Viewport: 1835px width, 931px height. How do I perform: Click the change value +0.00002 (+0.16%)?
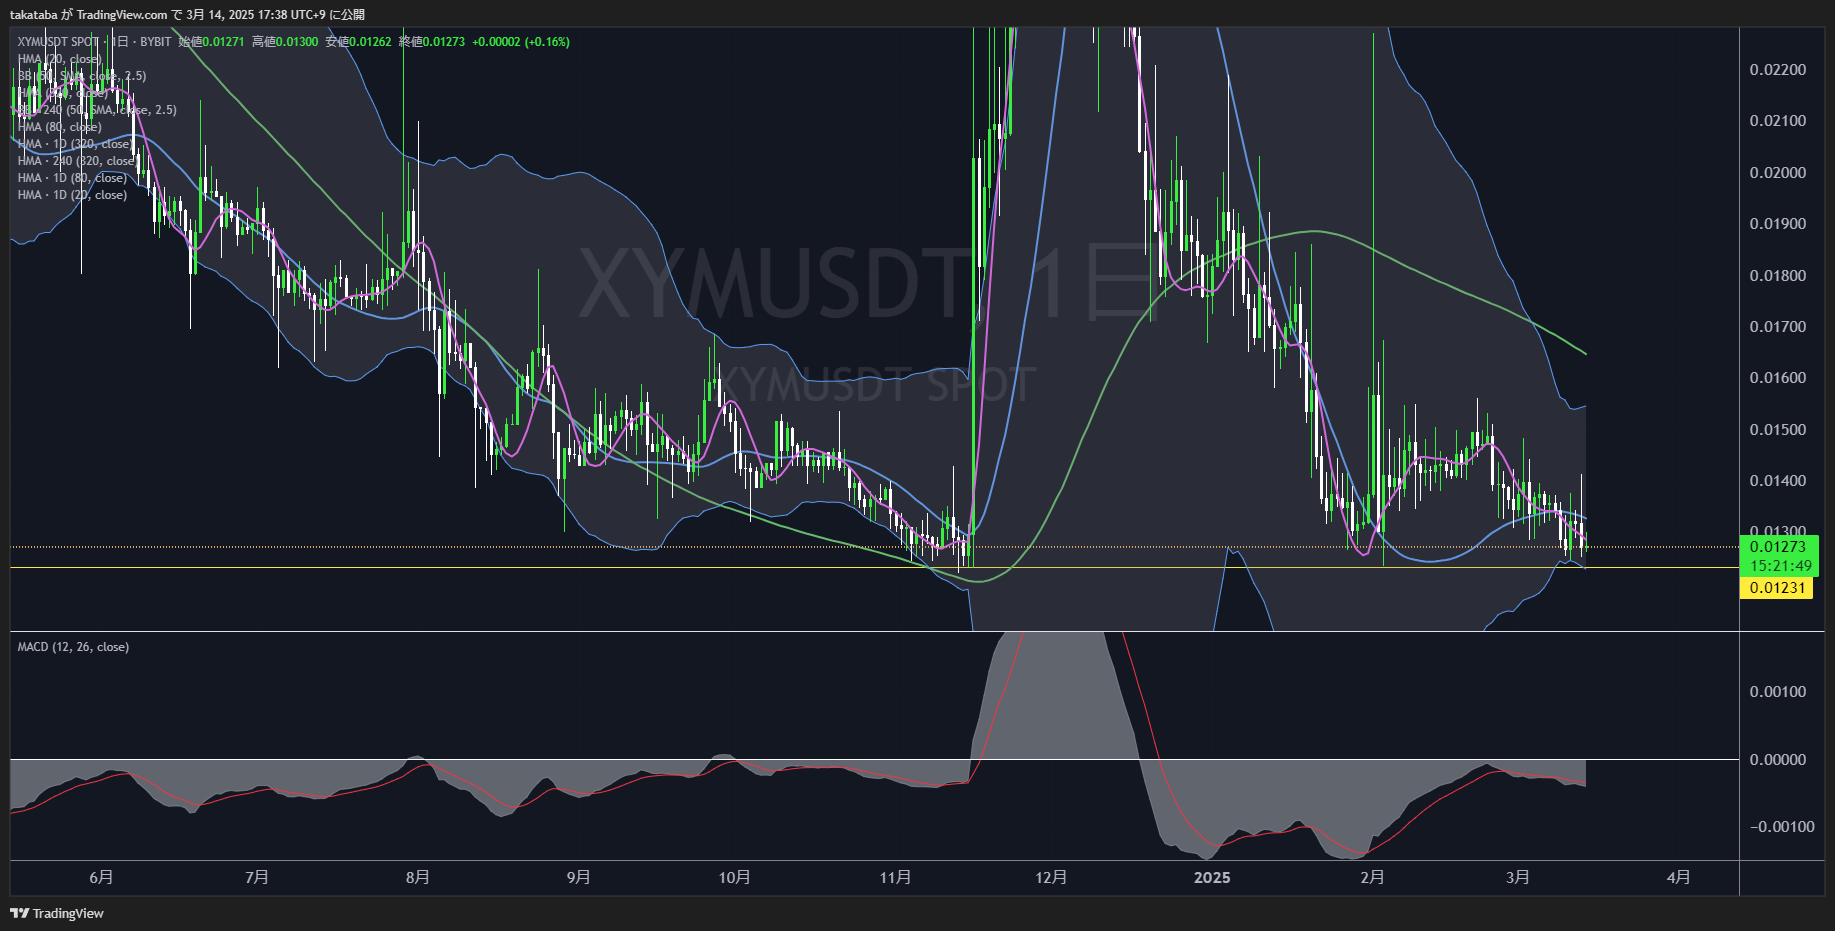click(521, 42)
